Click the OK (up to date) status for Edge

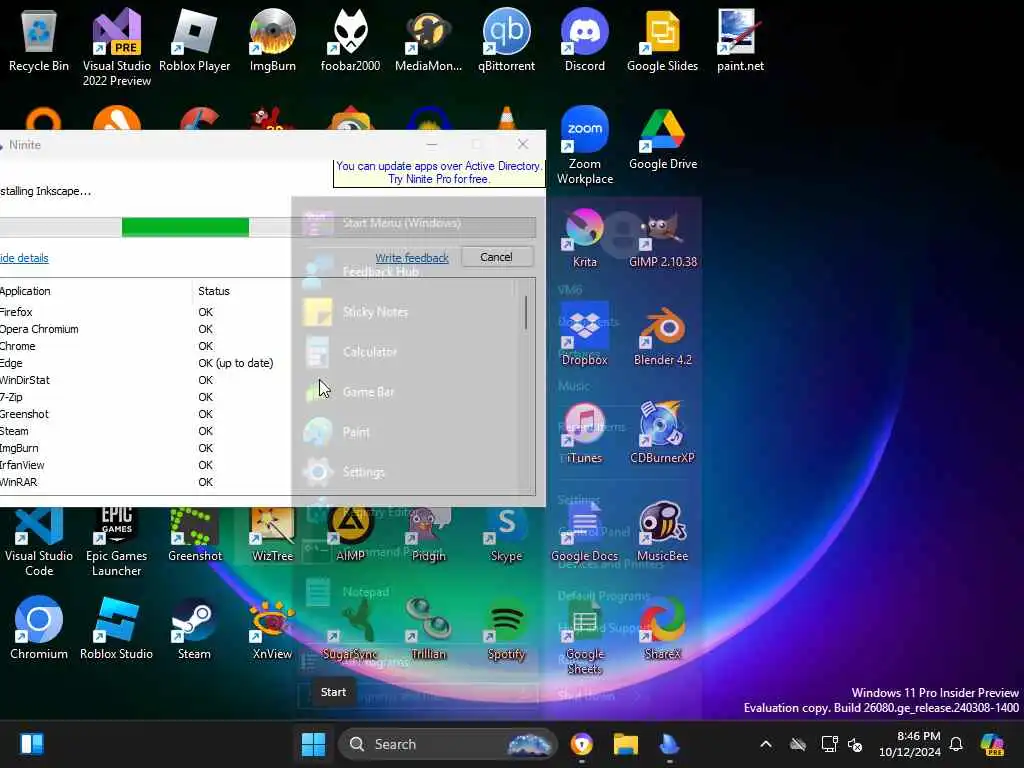click(x=236, y=363)
